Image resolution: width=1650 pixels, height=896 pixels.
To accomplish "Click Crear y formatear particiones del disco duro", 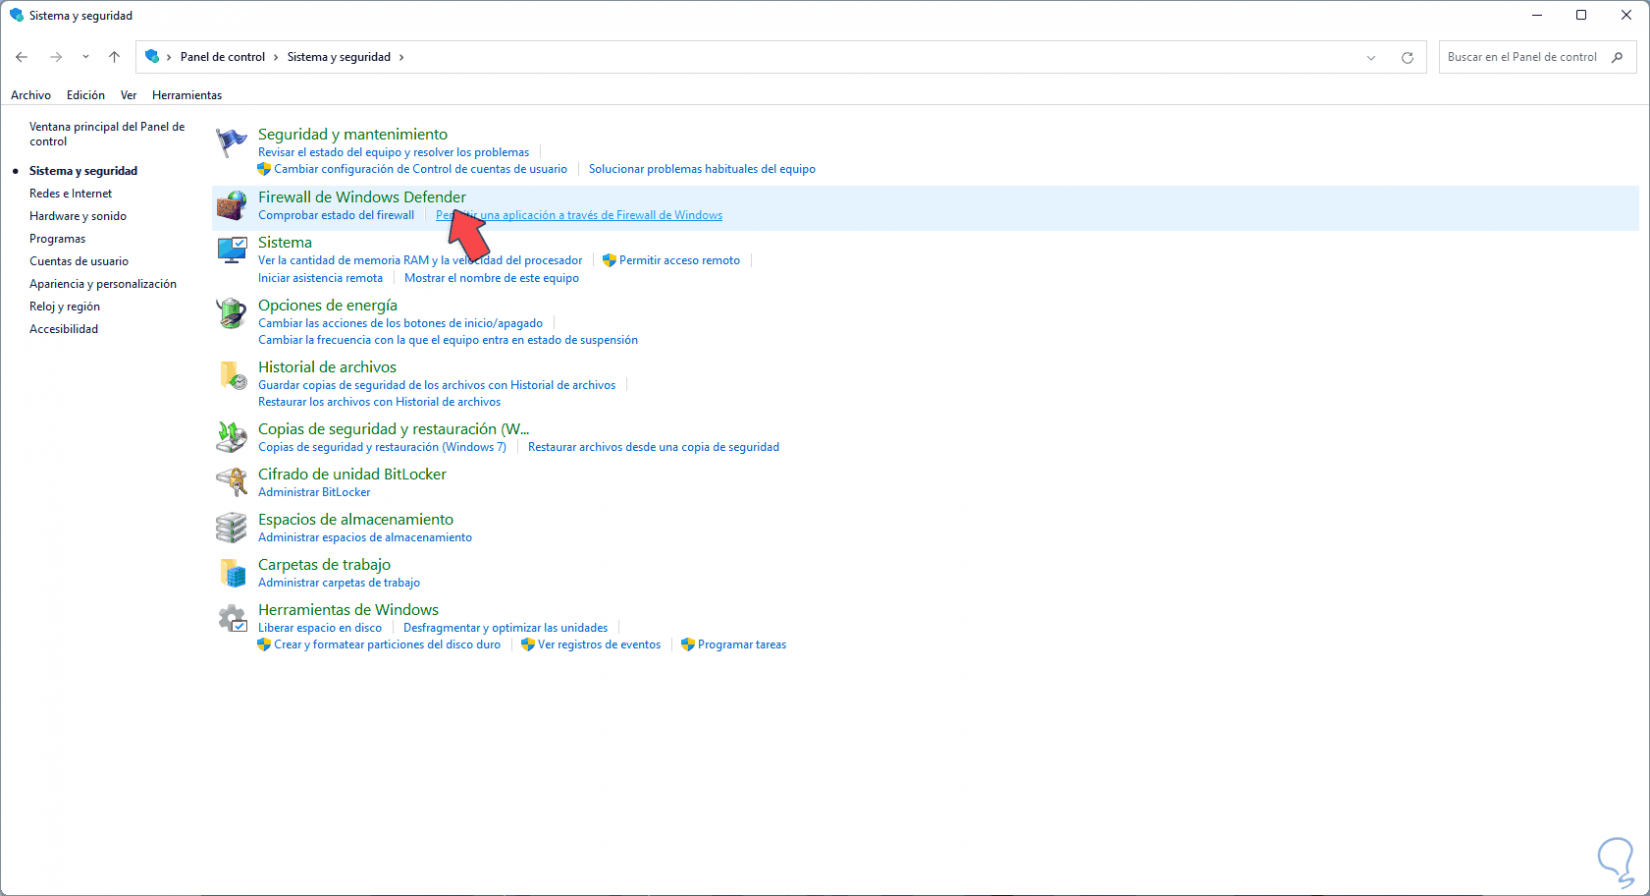I will (387, 645).
